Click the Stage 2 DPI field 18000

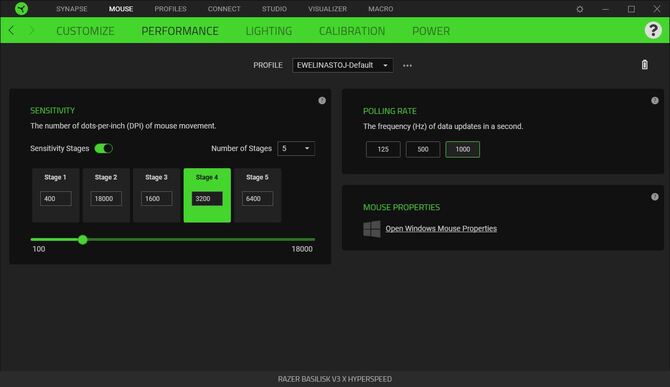point(106,199)
